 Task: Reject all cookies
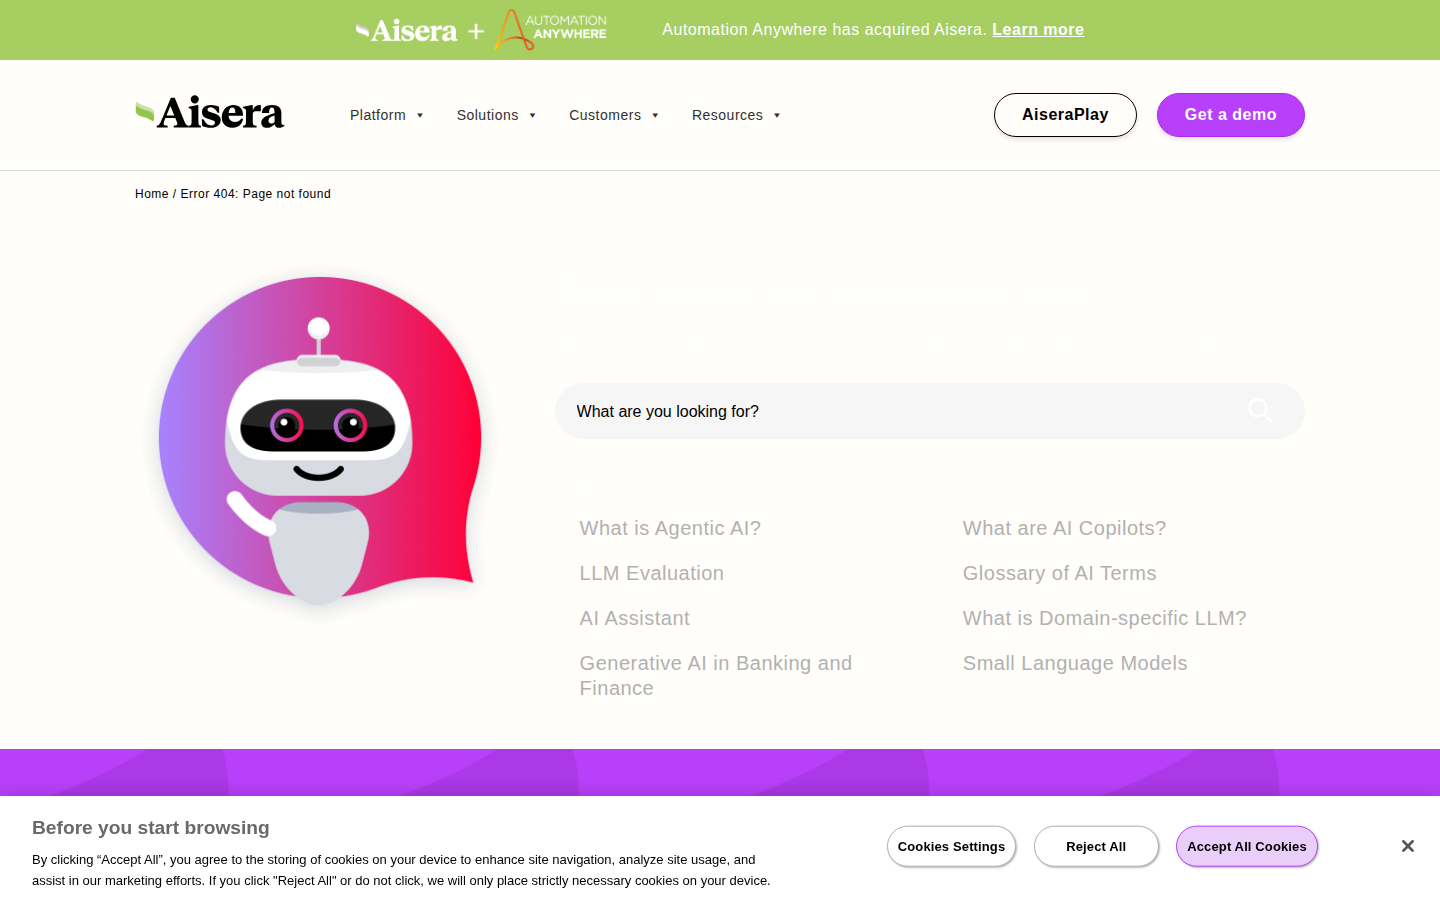(1096, 846)
